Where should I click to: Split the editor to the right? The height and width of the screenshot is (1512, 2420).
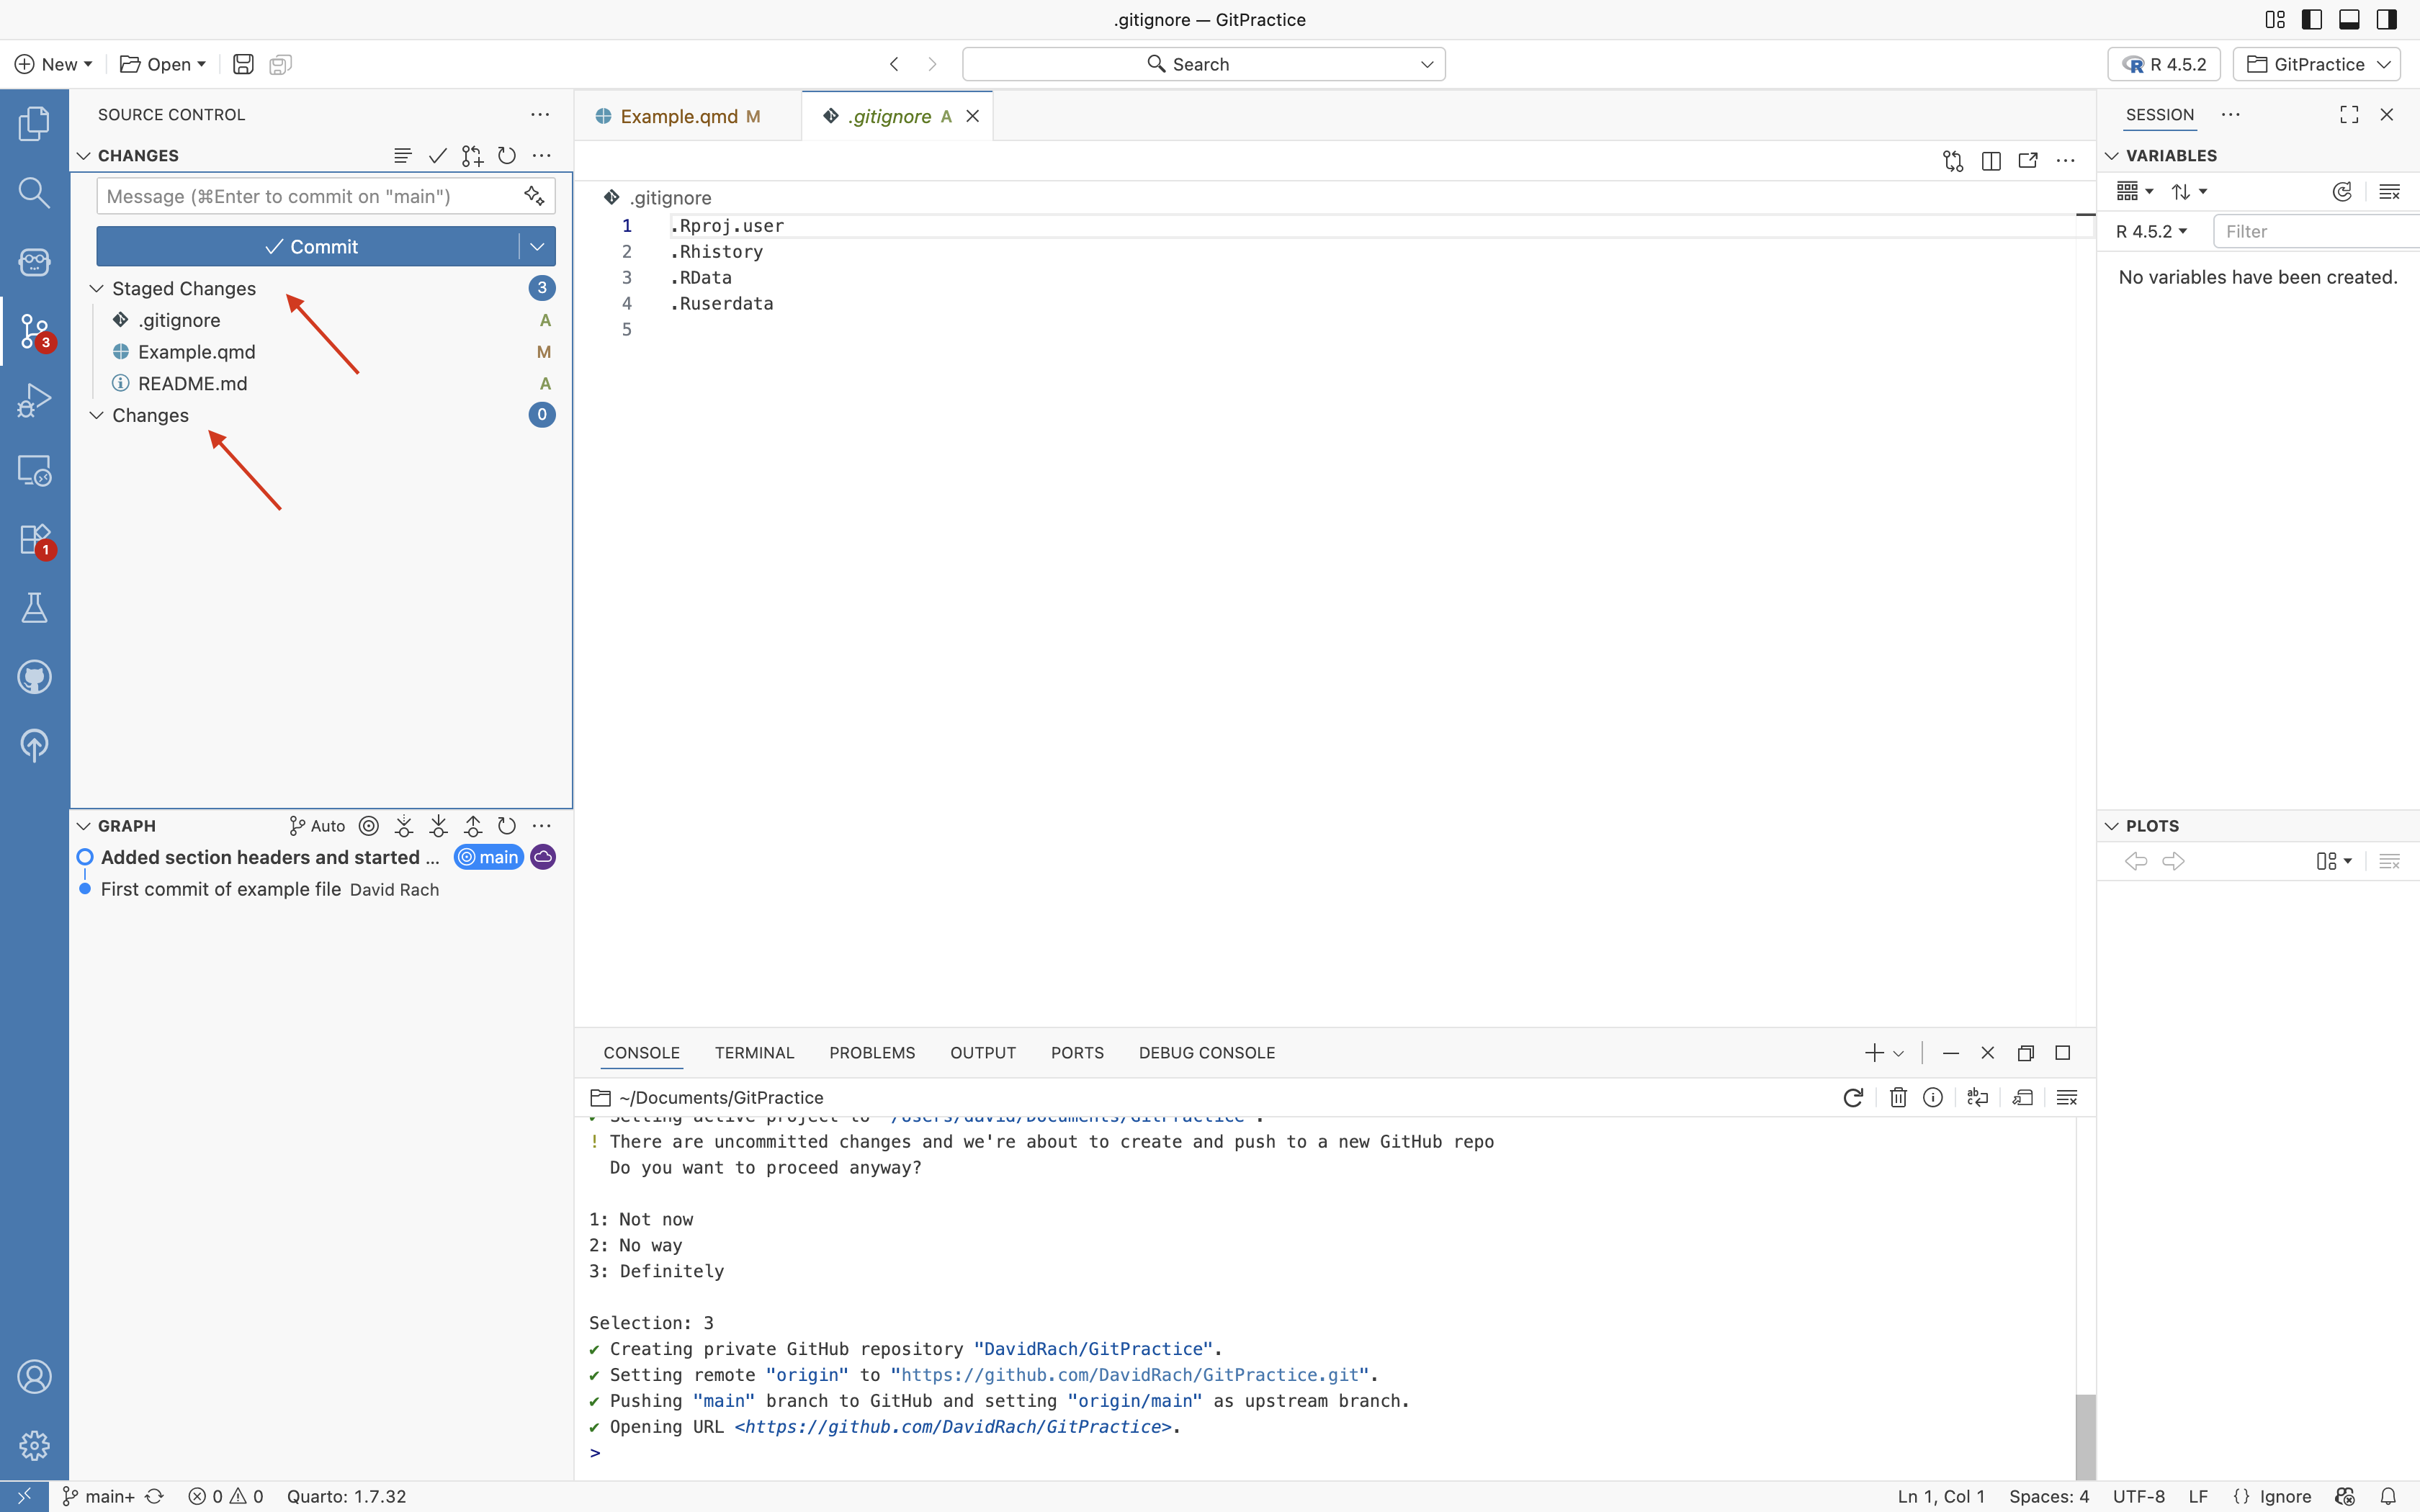1990,161
